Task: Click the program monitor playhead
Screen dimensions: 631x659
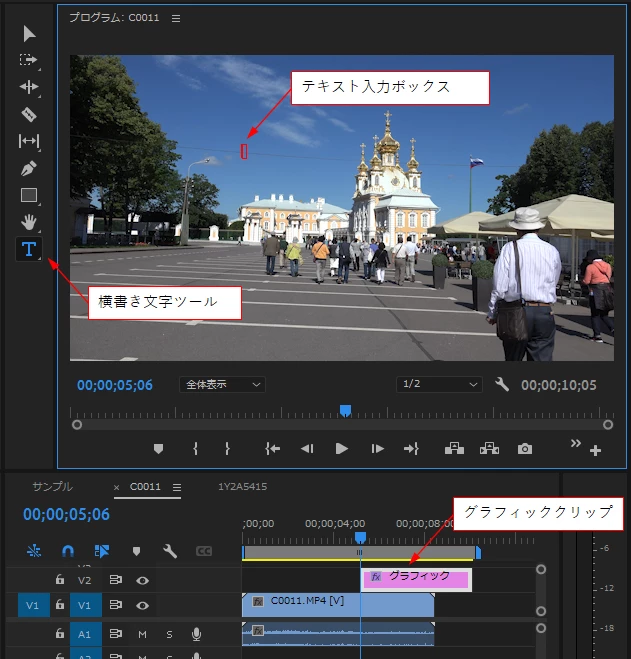Action: tap(345, 411)
